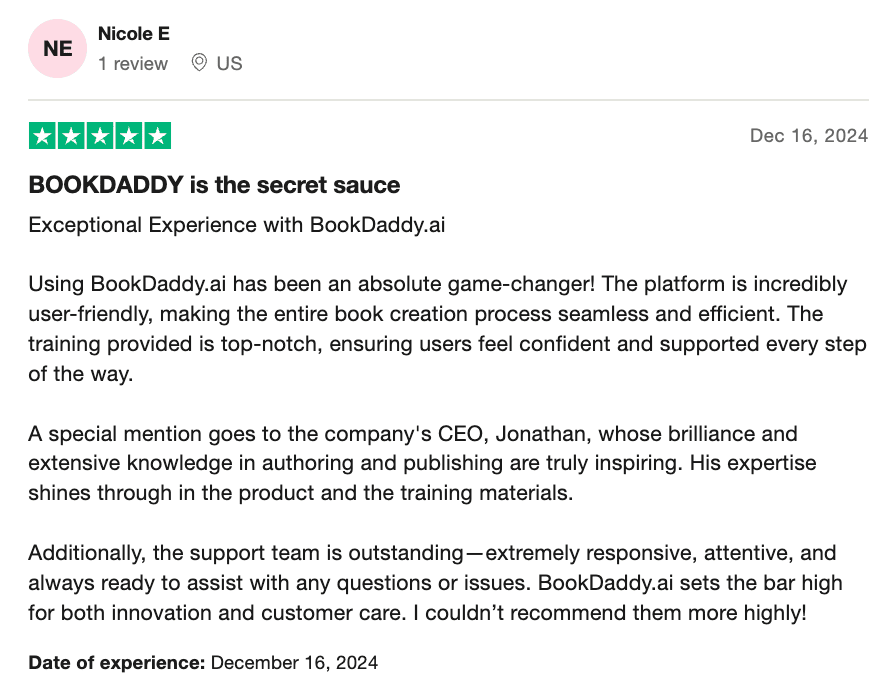Click the pink NE avatar circle
882x694 pixels.
[57, 48]
